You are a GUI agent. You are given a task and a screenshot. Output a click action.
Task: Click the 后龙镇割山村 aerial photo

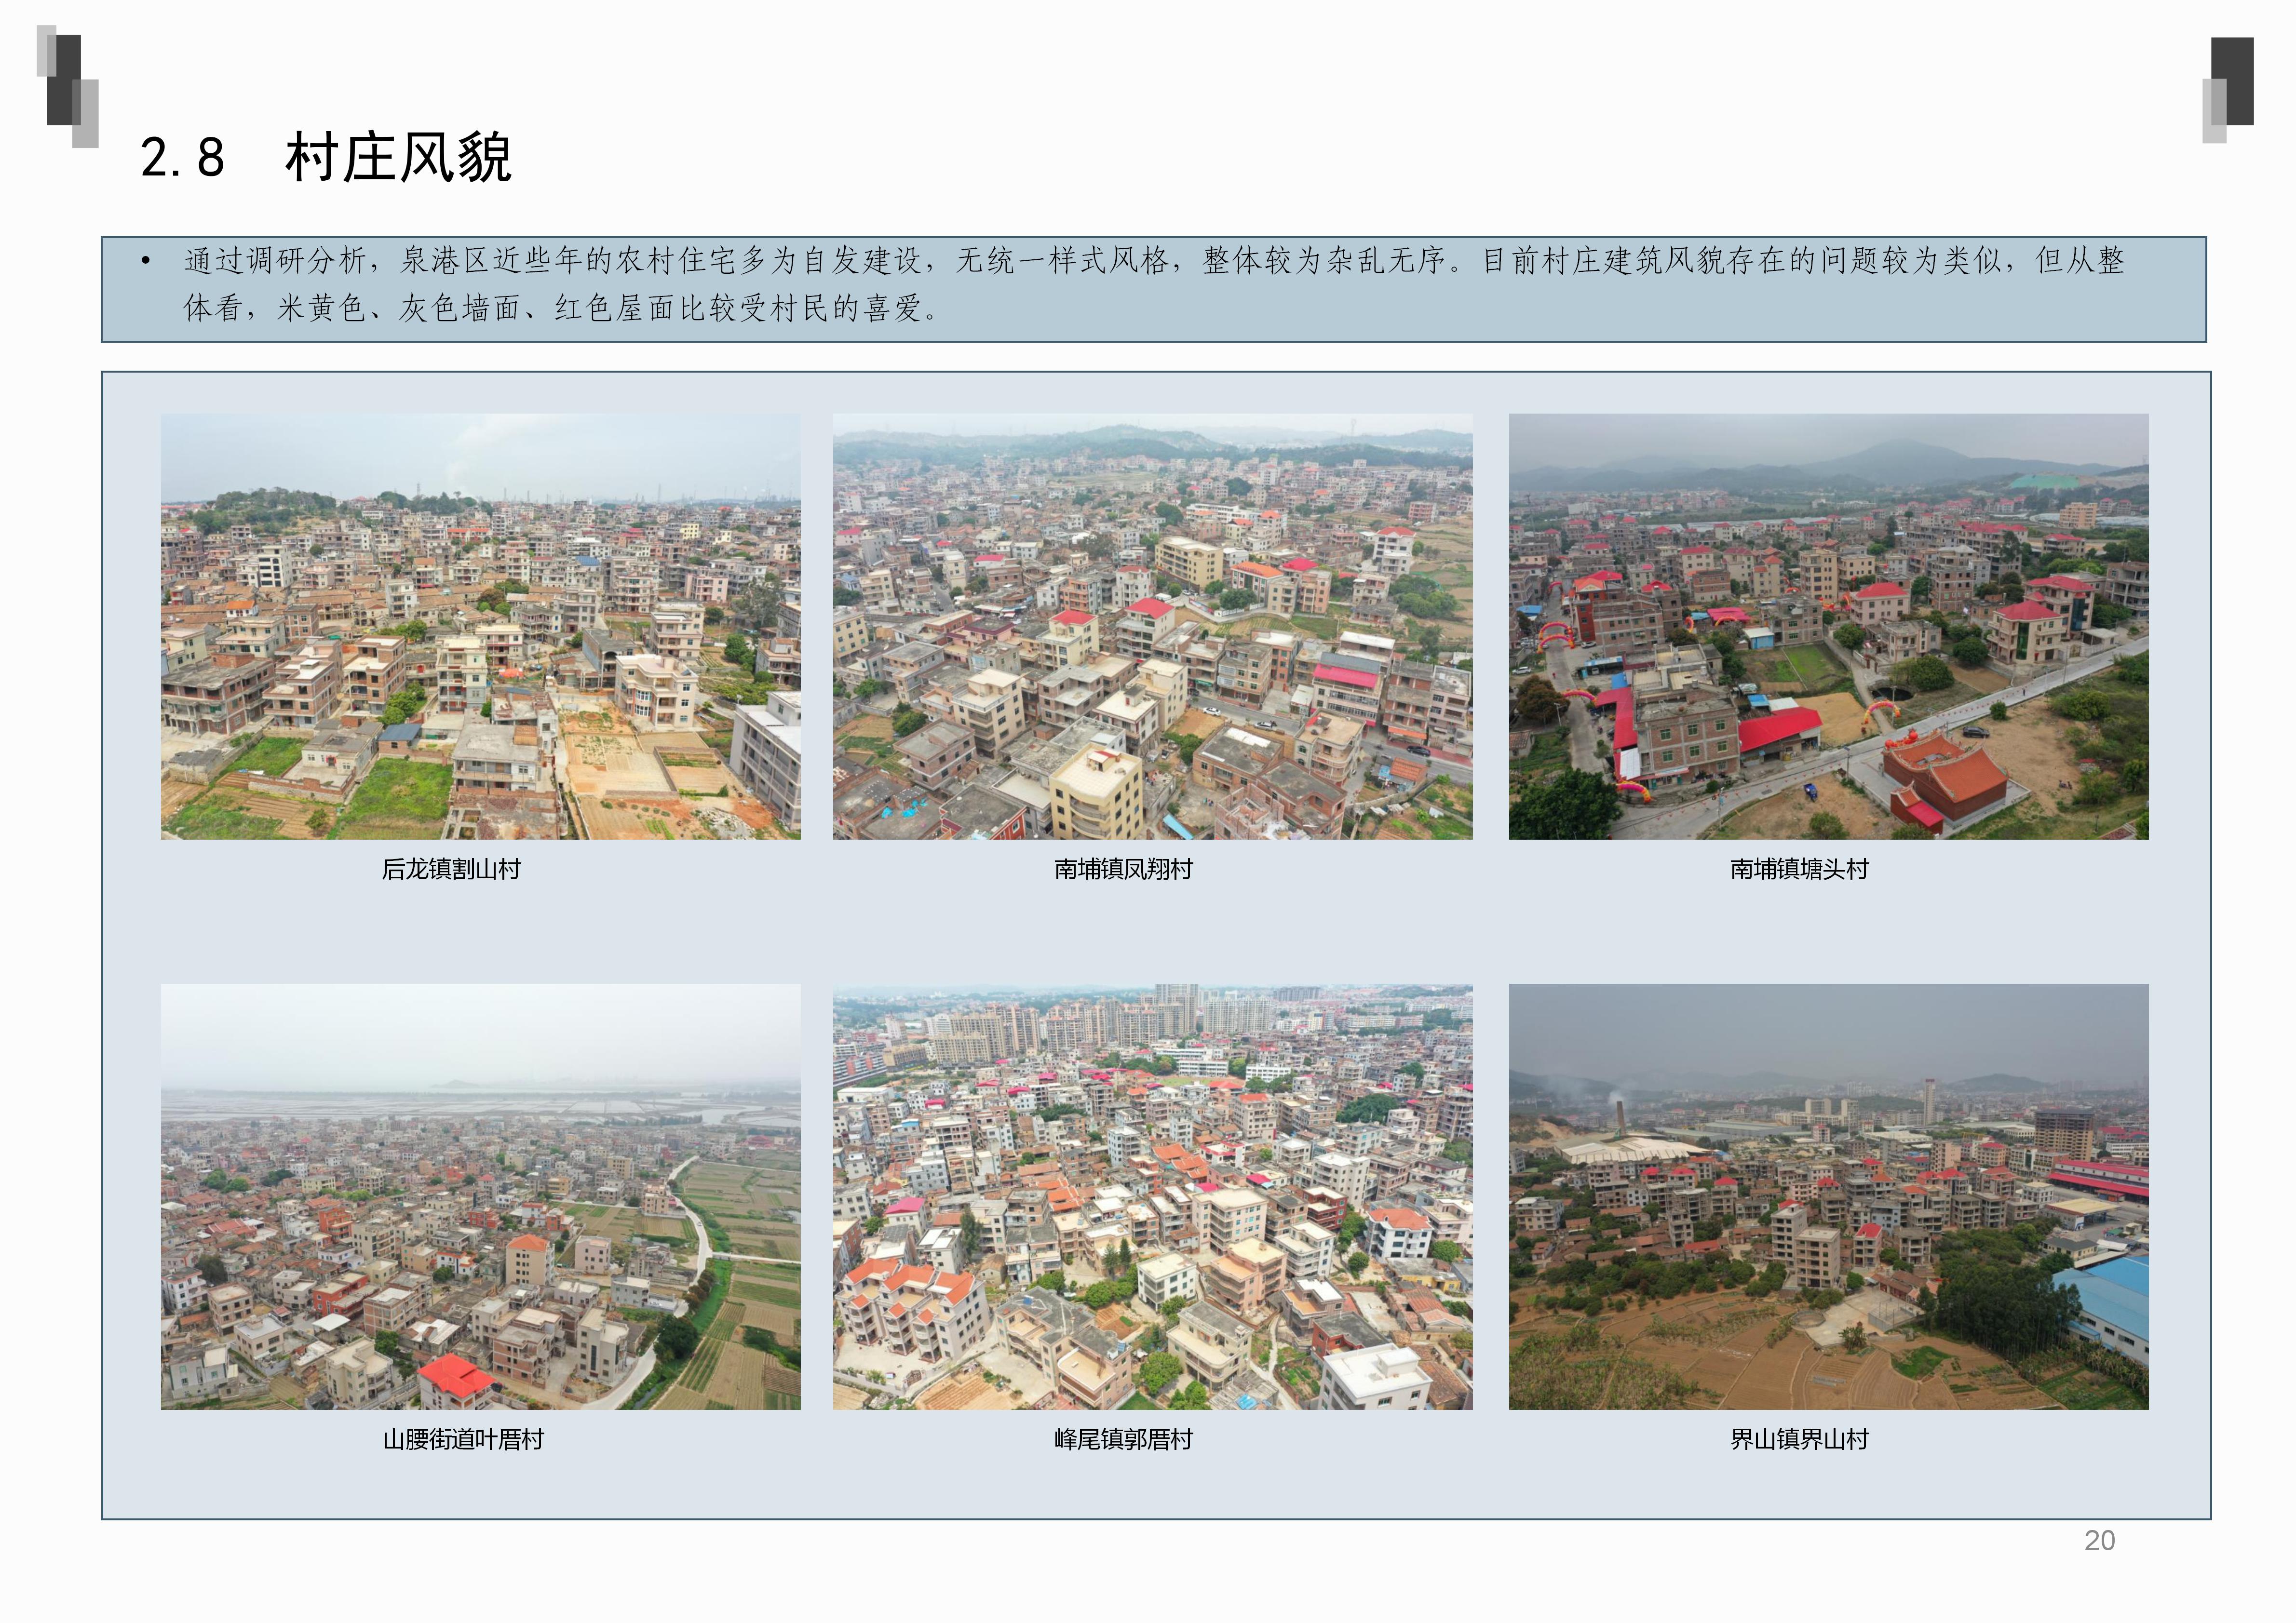(x=480, y=626)
